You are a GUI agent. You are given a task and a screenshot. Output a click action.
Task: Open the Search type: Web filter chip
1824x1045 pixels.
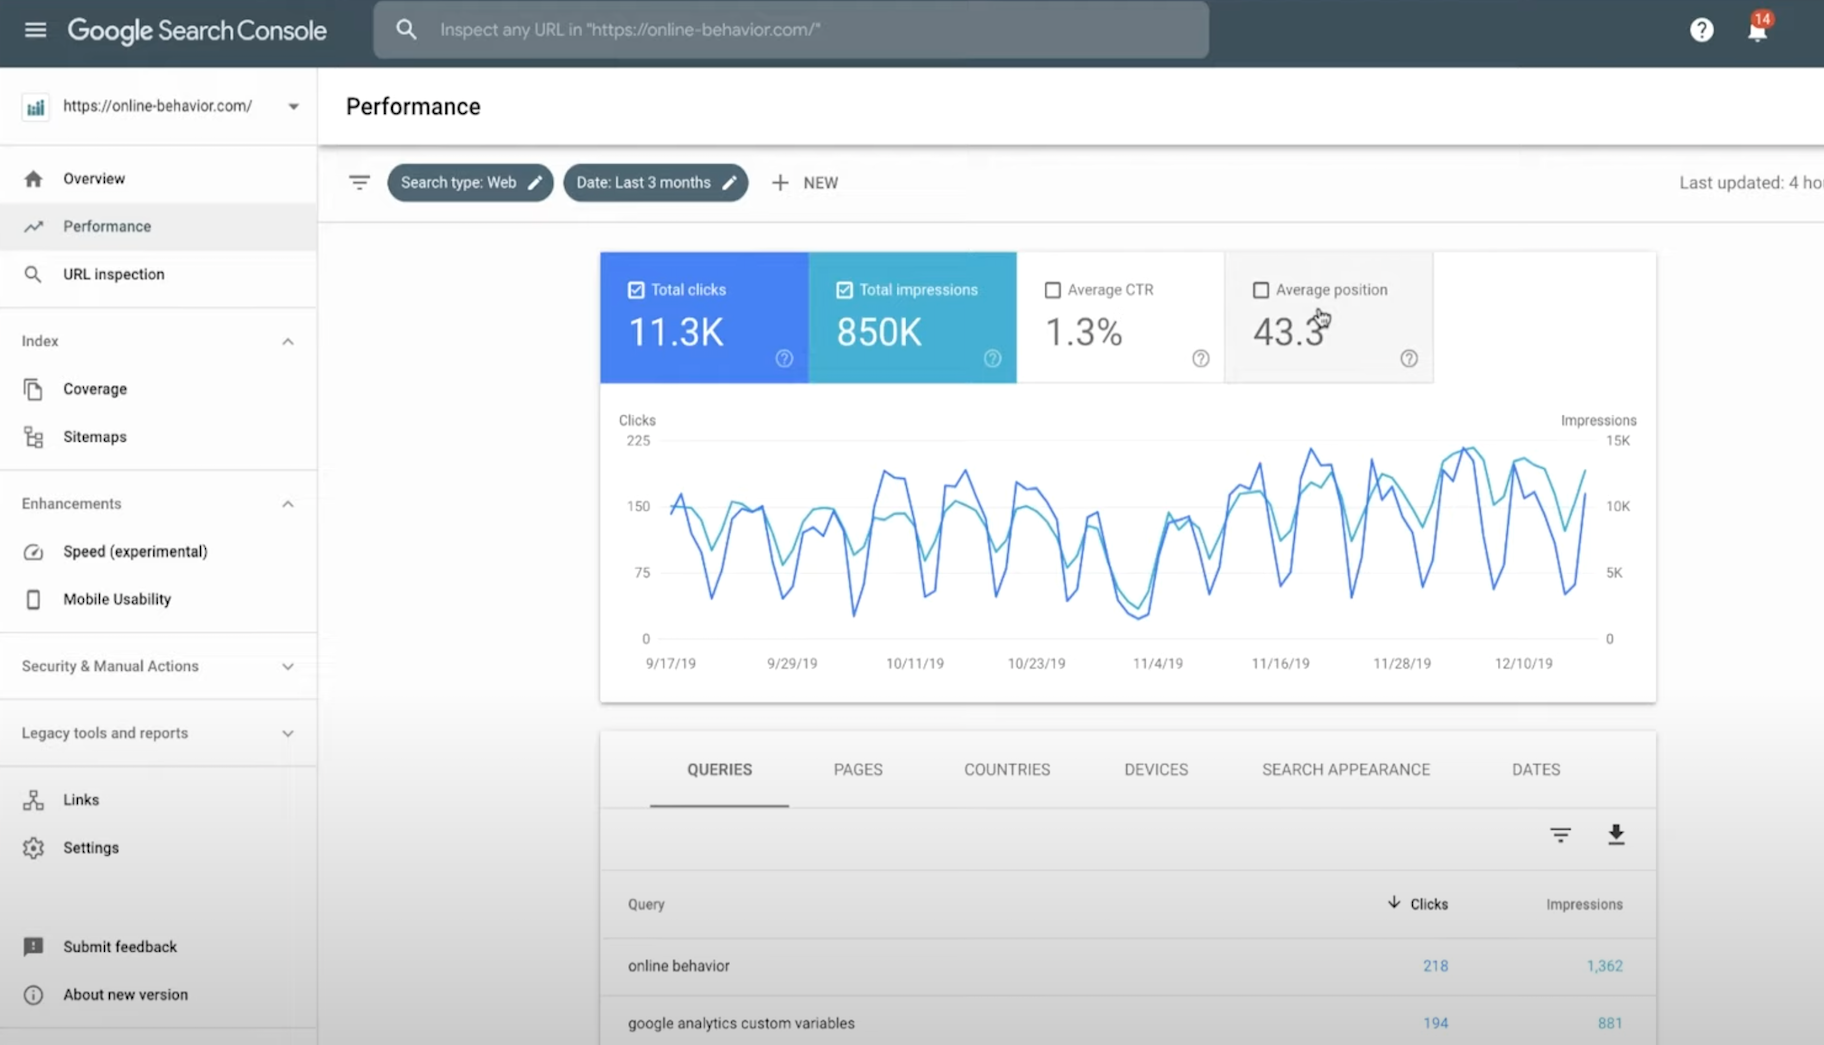point(470,183)
